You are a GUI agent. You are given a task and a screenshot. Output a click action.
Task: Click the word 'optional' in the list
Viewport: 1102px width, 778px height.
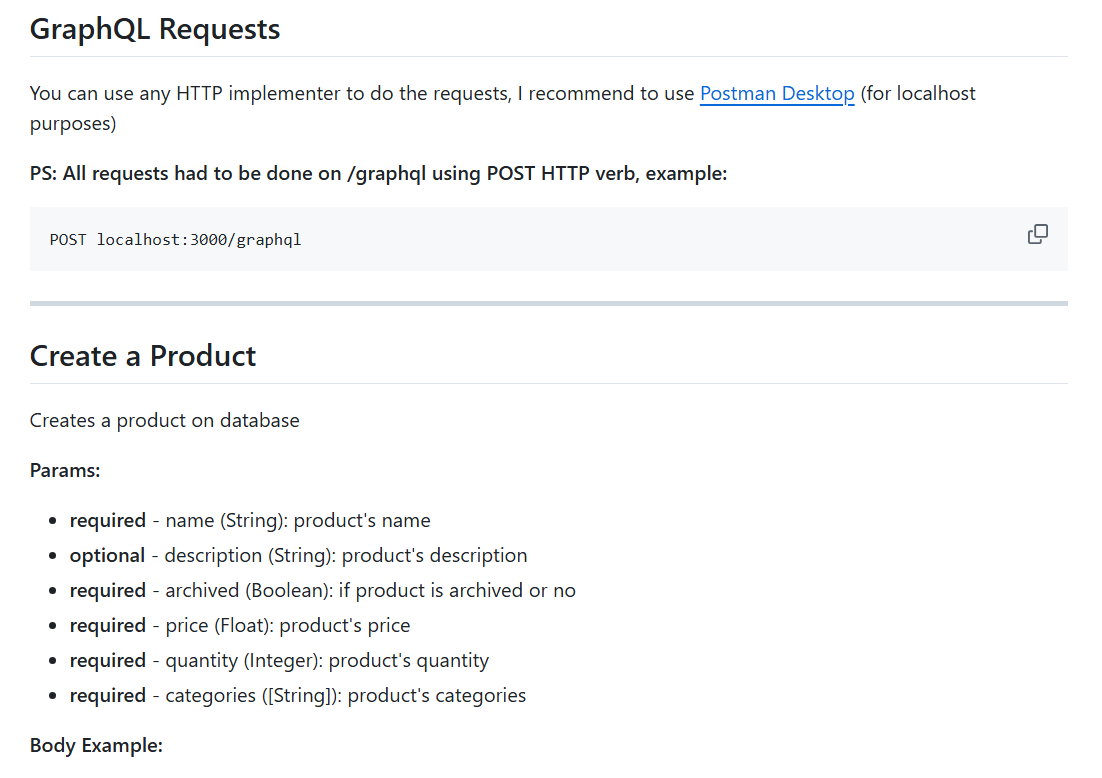coord(107,555)
